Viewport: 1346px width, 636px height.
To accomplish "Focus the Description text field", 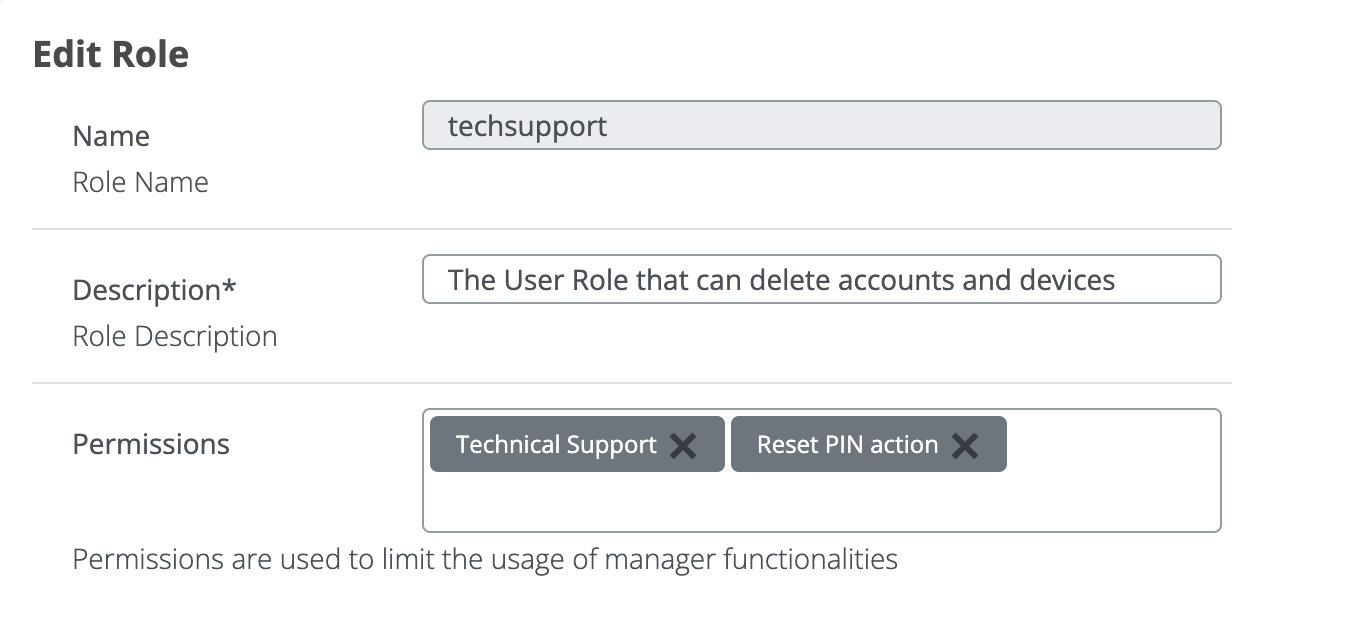I will click(821, 279).
